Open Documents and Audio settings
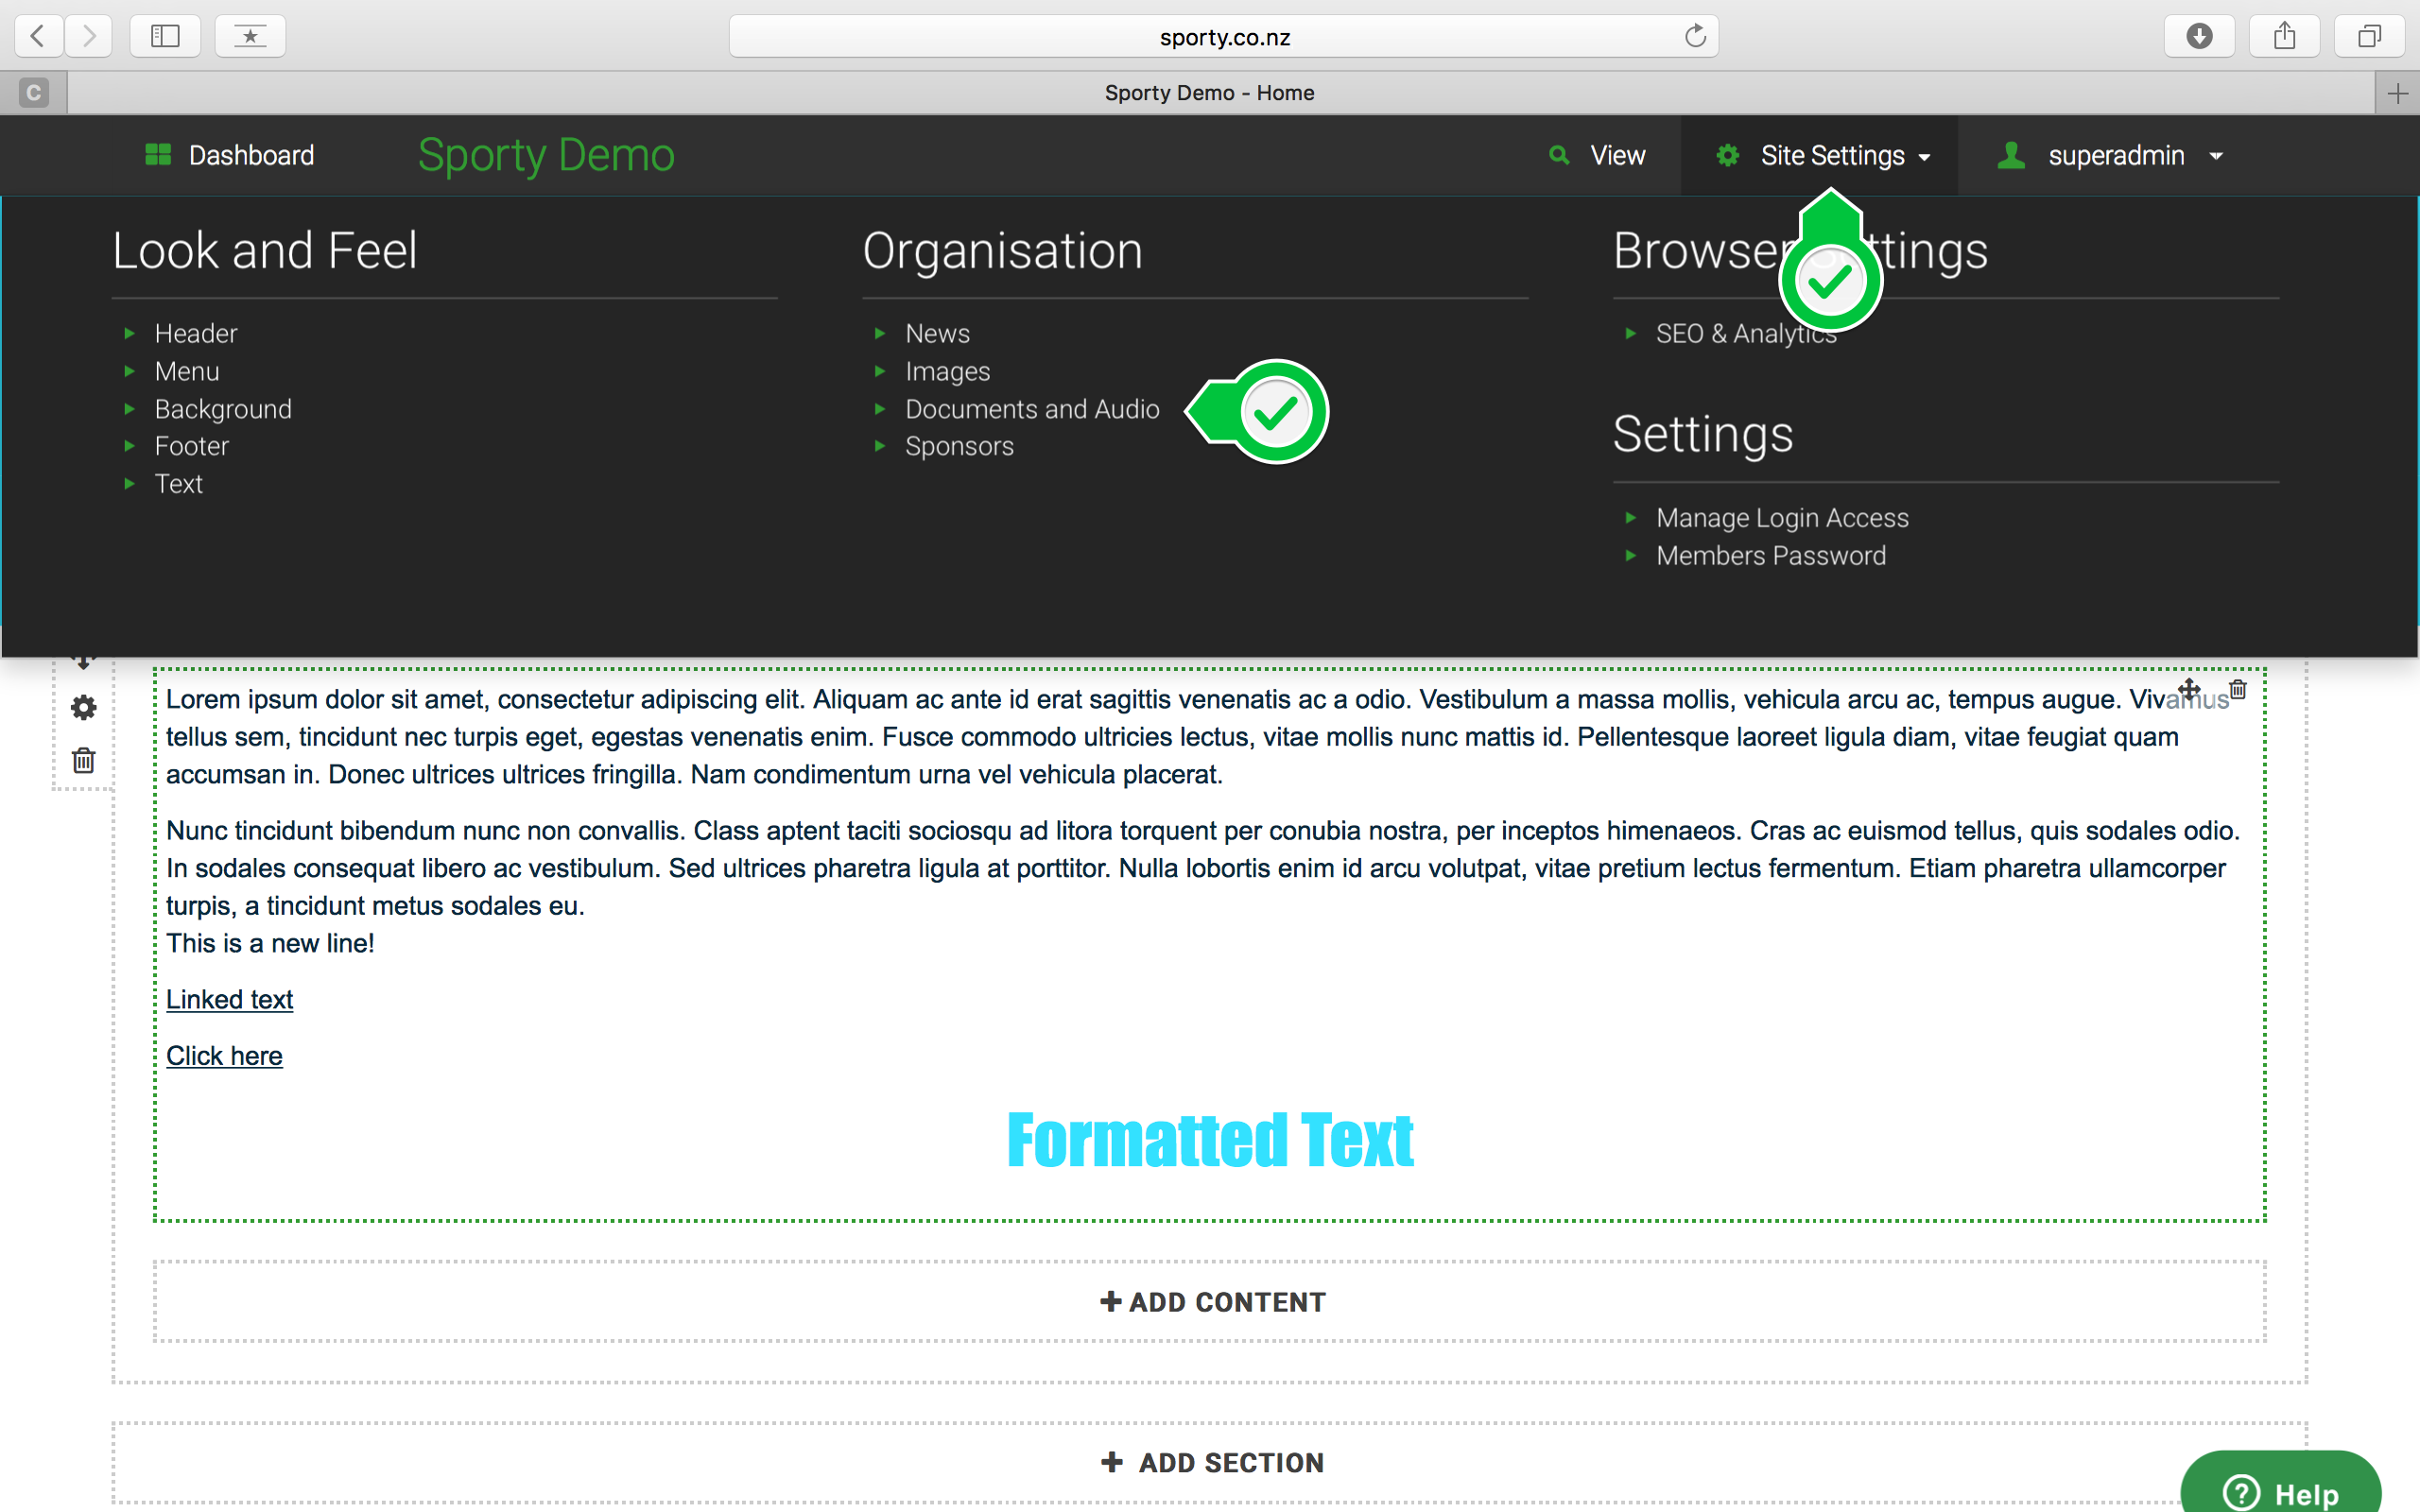Viewport: 2420px width, 1512px height. [x=1032, y=409]
